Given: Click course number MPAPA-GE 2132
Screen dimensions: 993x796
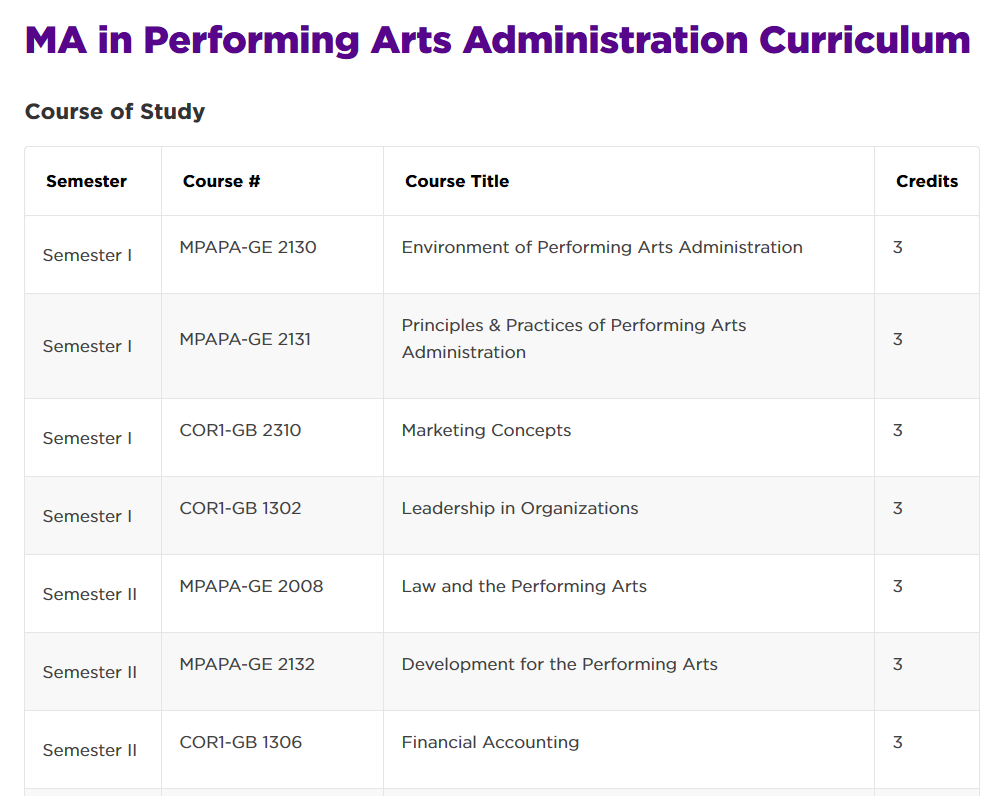Looking at the screenshot, I should click(x=247, y=664).
